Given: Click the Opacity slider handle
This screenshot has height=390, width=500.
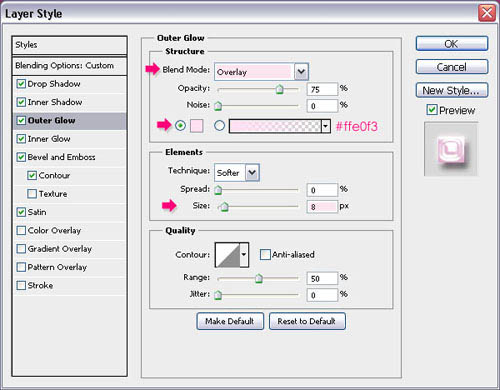Looking at the screenshot, I should [280, 89].
